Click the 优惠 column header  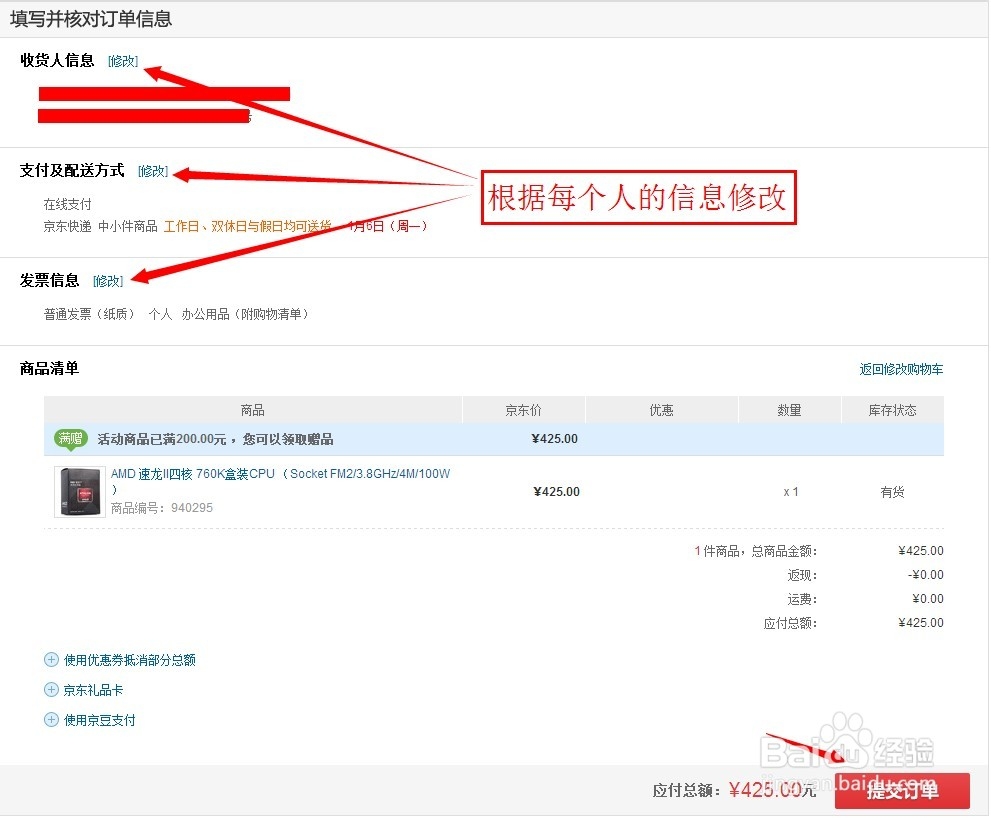(x=662, y=410)
